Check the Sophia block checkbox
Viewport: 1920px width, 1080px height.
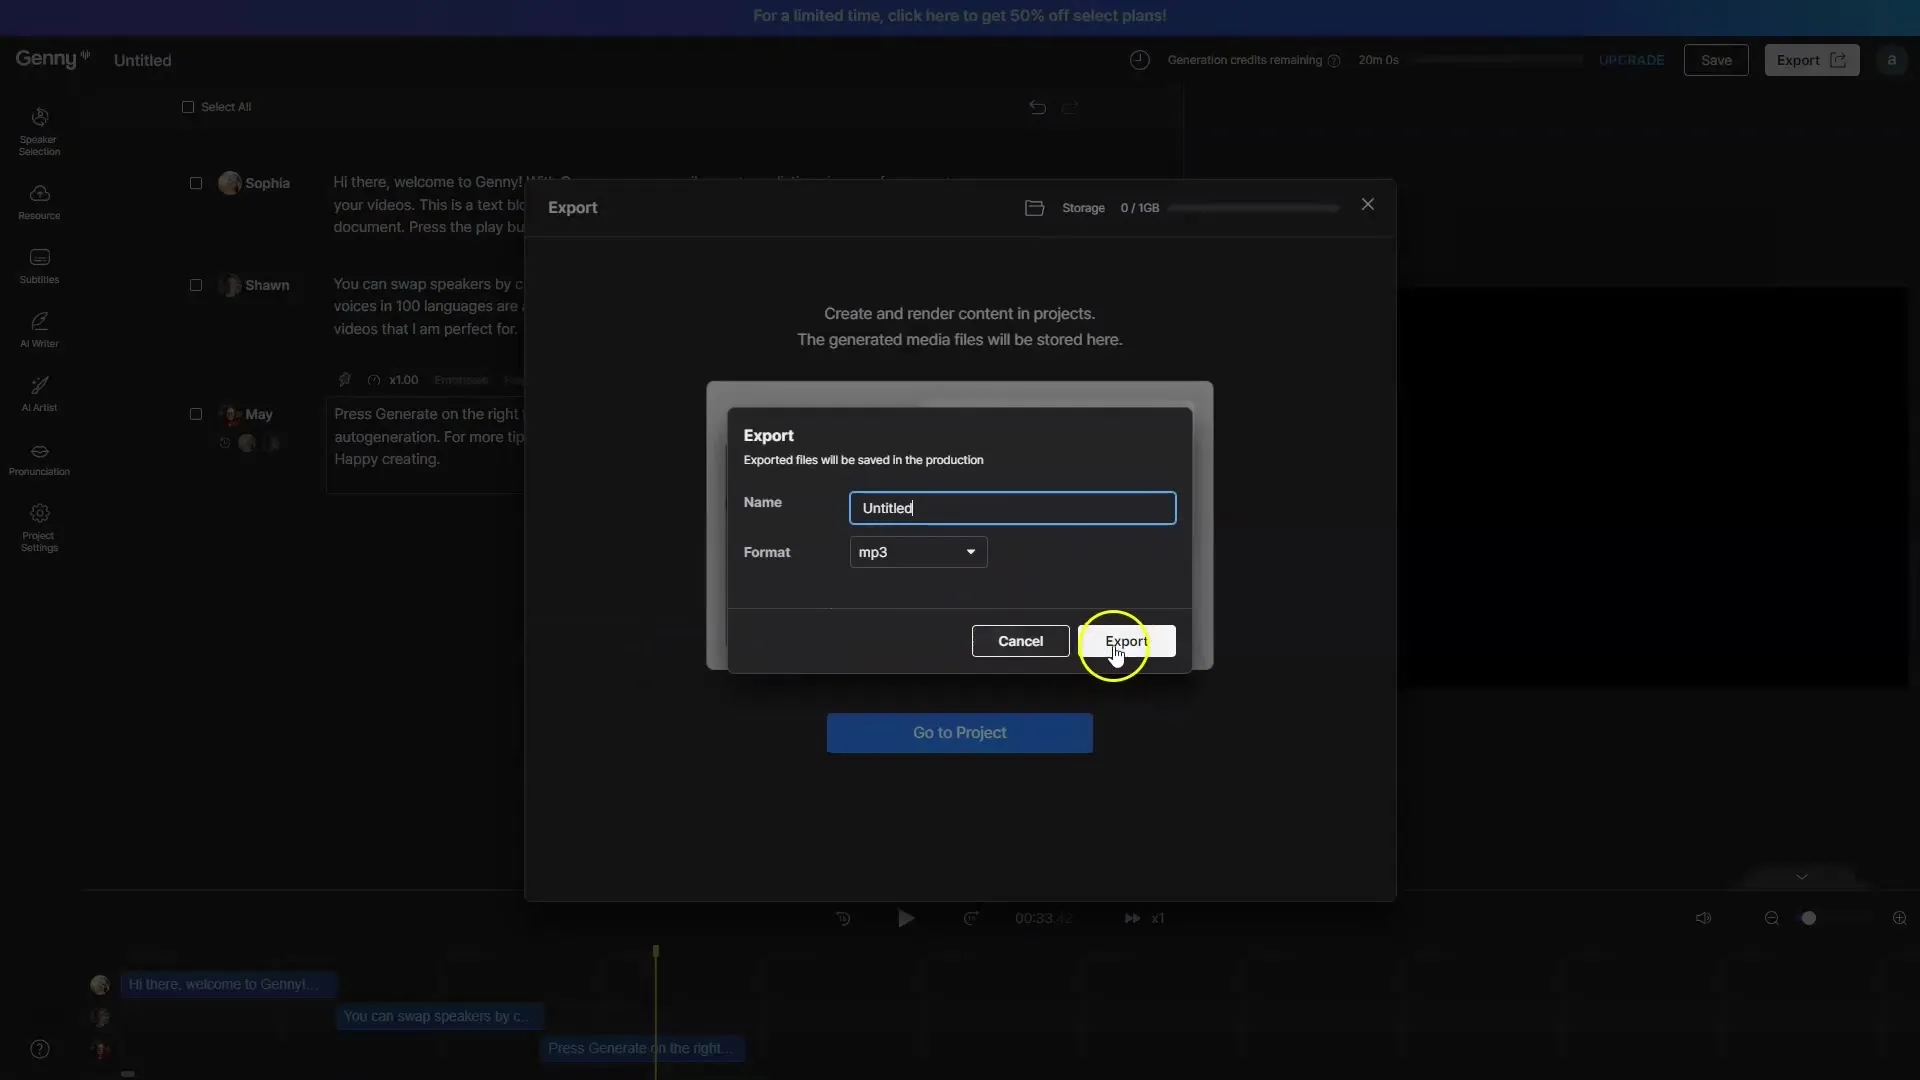(196, 183)
